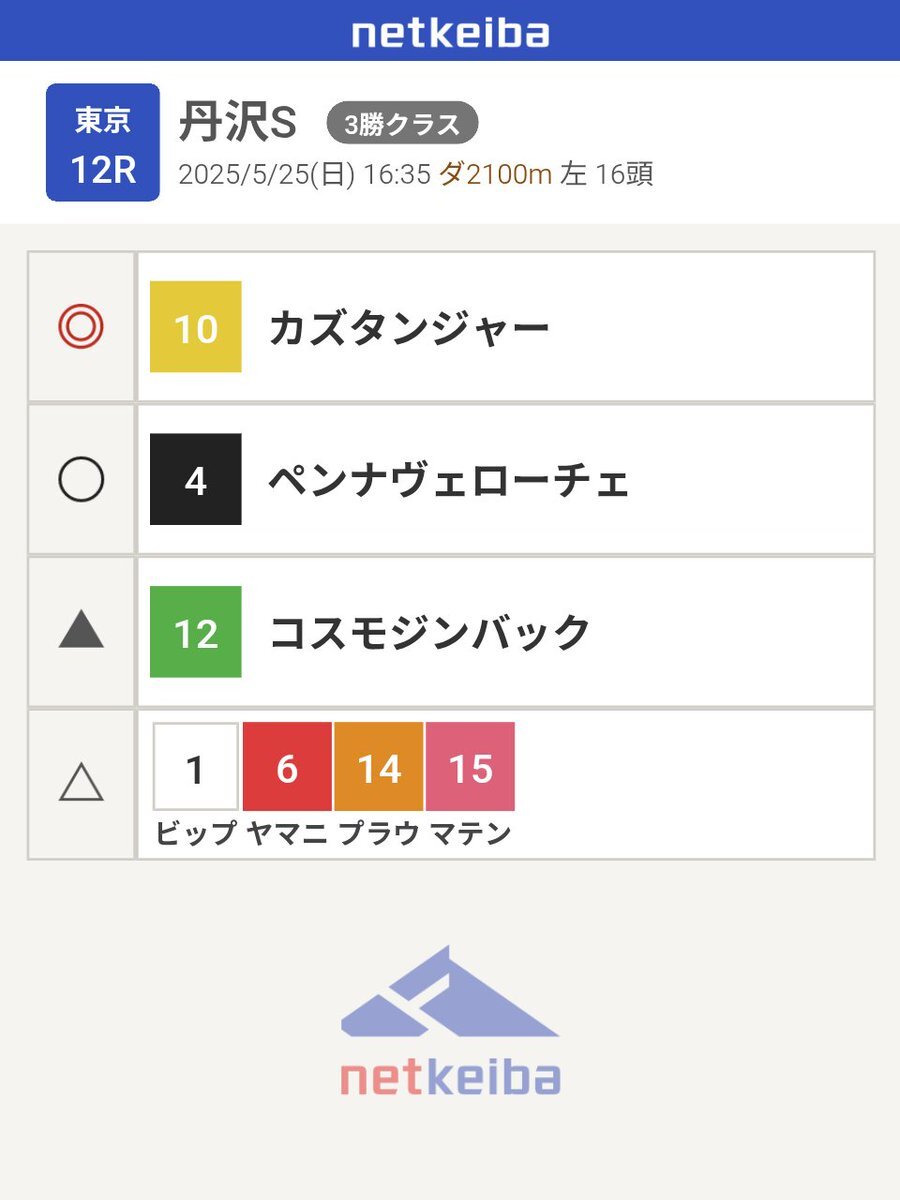Select green number 12 badge
Image resolution: width=900 pixels, height=1200 pixels.
click(x=196, y=632)
